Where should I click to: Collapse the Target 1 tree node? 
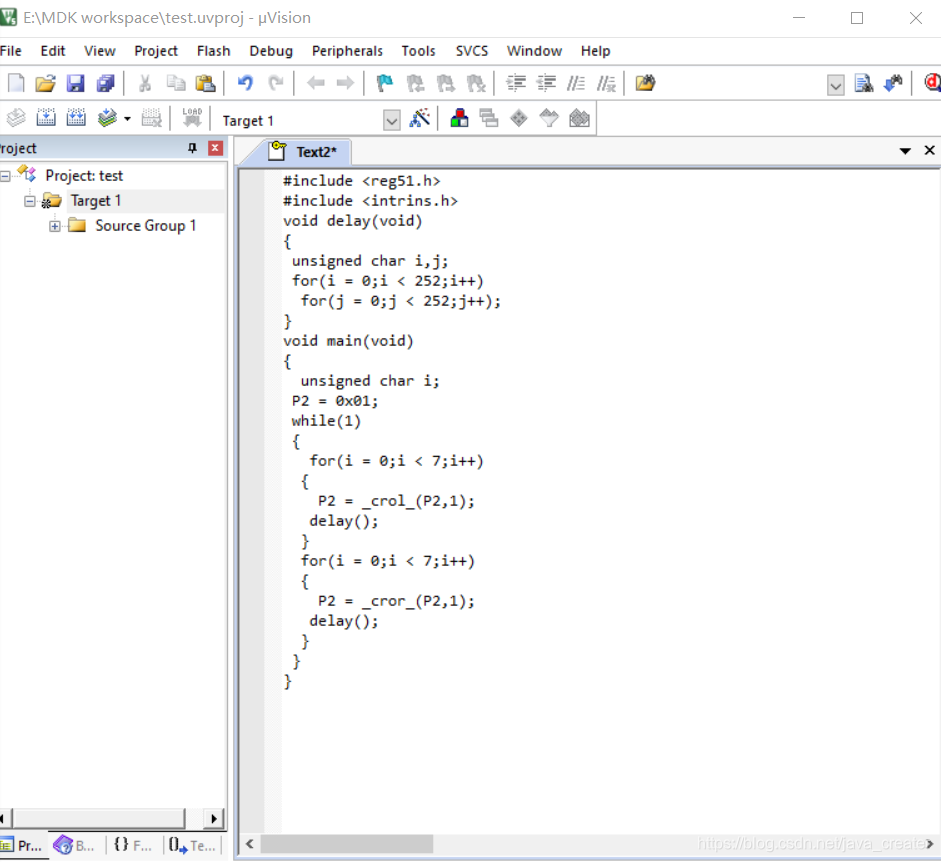[x=29, y=201]
